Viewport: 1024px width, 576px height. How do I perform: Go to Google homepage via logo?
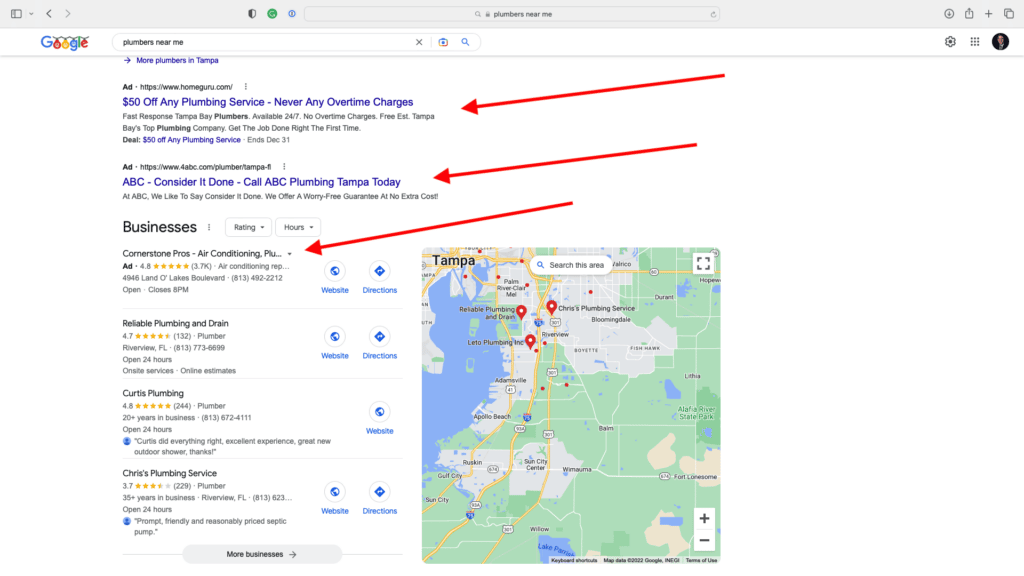(x=65, y=42)
